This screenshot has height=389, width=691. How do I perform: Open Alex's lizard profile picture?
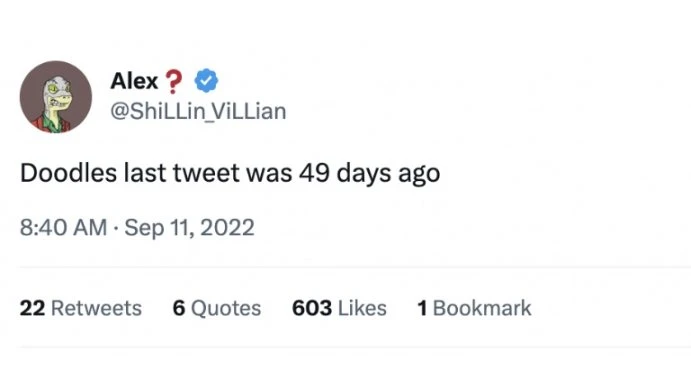[56, 96]
